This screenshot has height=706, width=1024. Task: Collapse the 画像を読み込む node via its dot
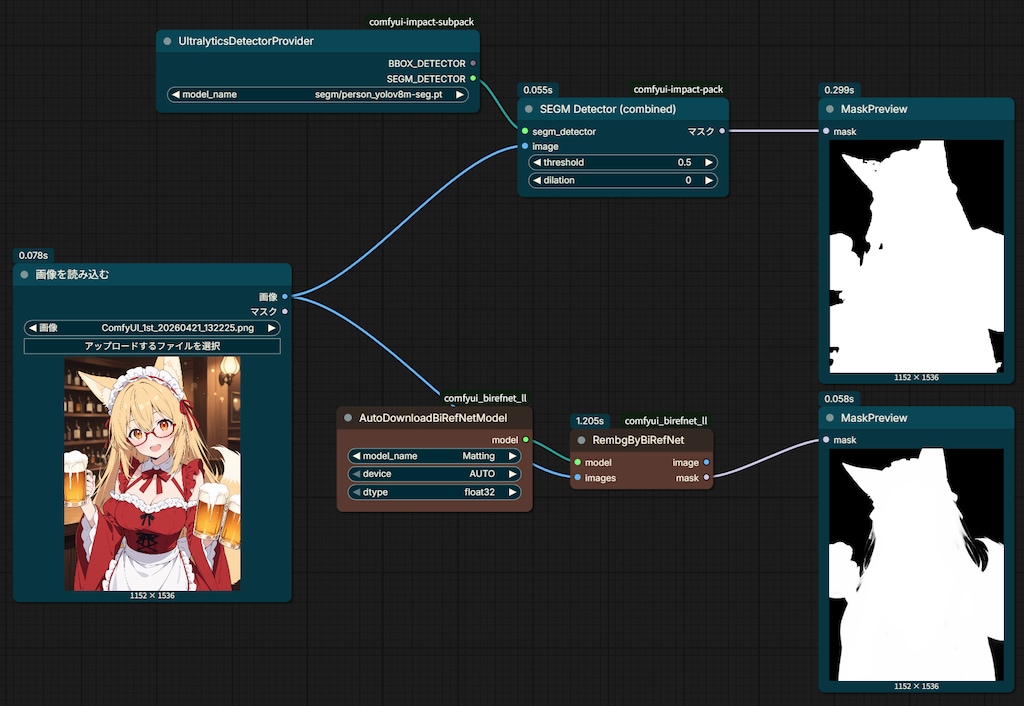tap(24, 275)
